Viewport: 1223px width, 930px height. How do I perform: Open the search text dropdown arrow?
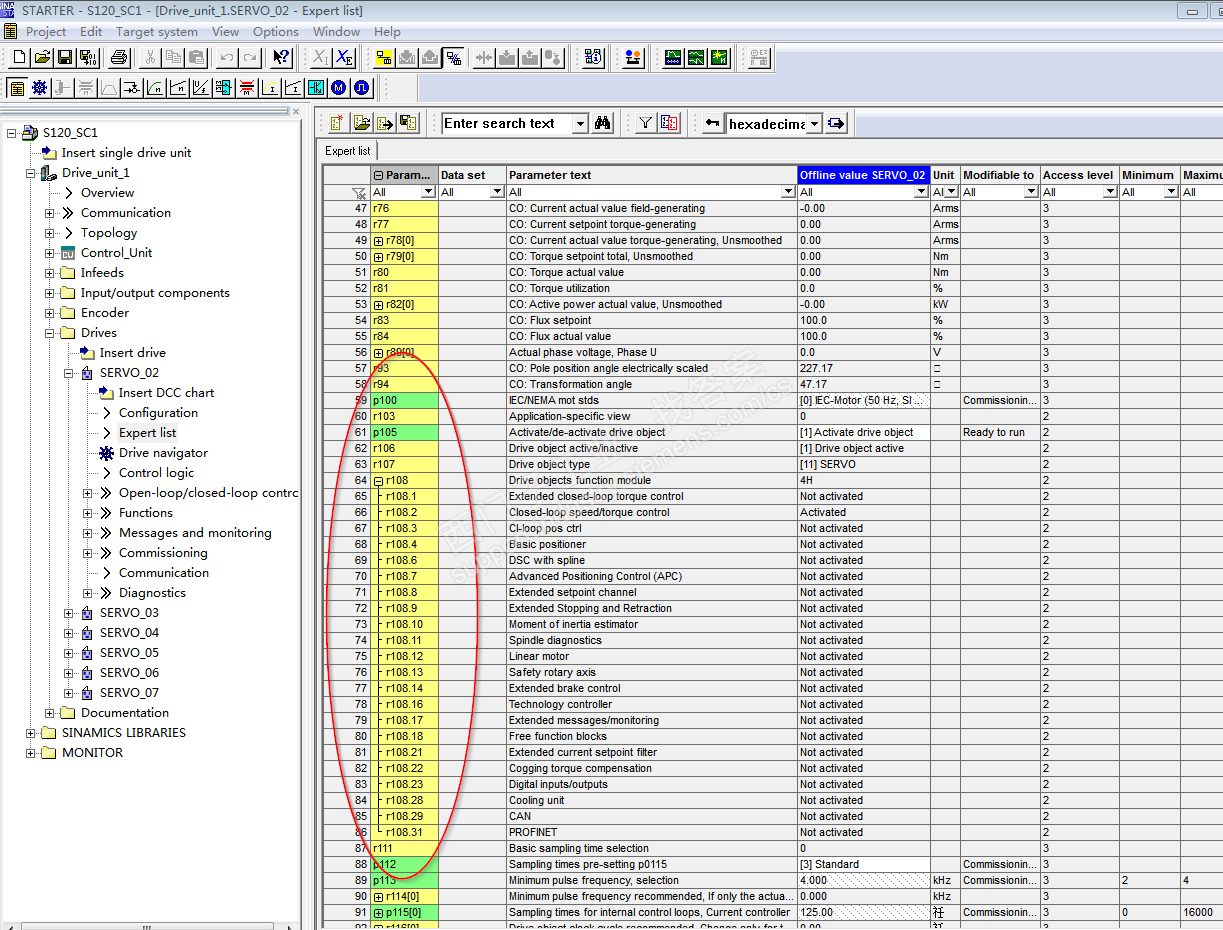580,124
